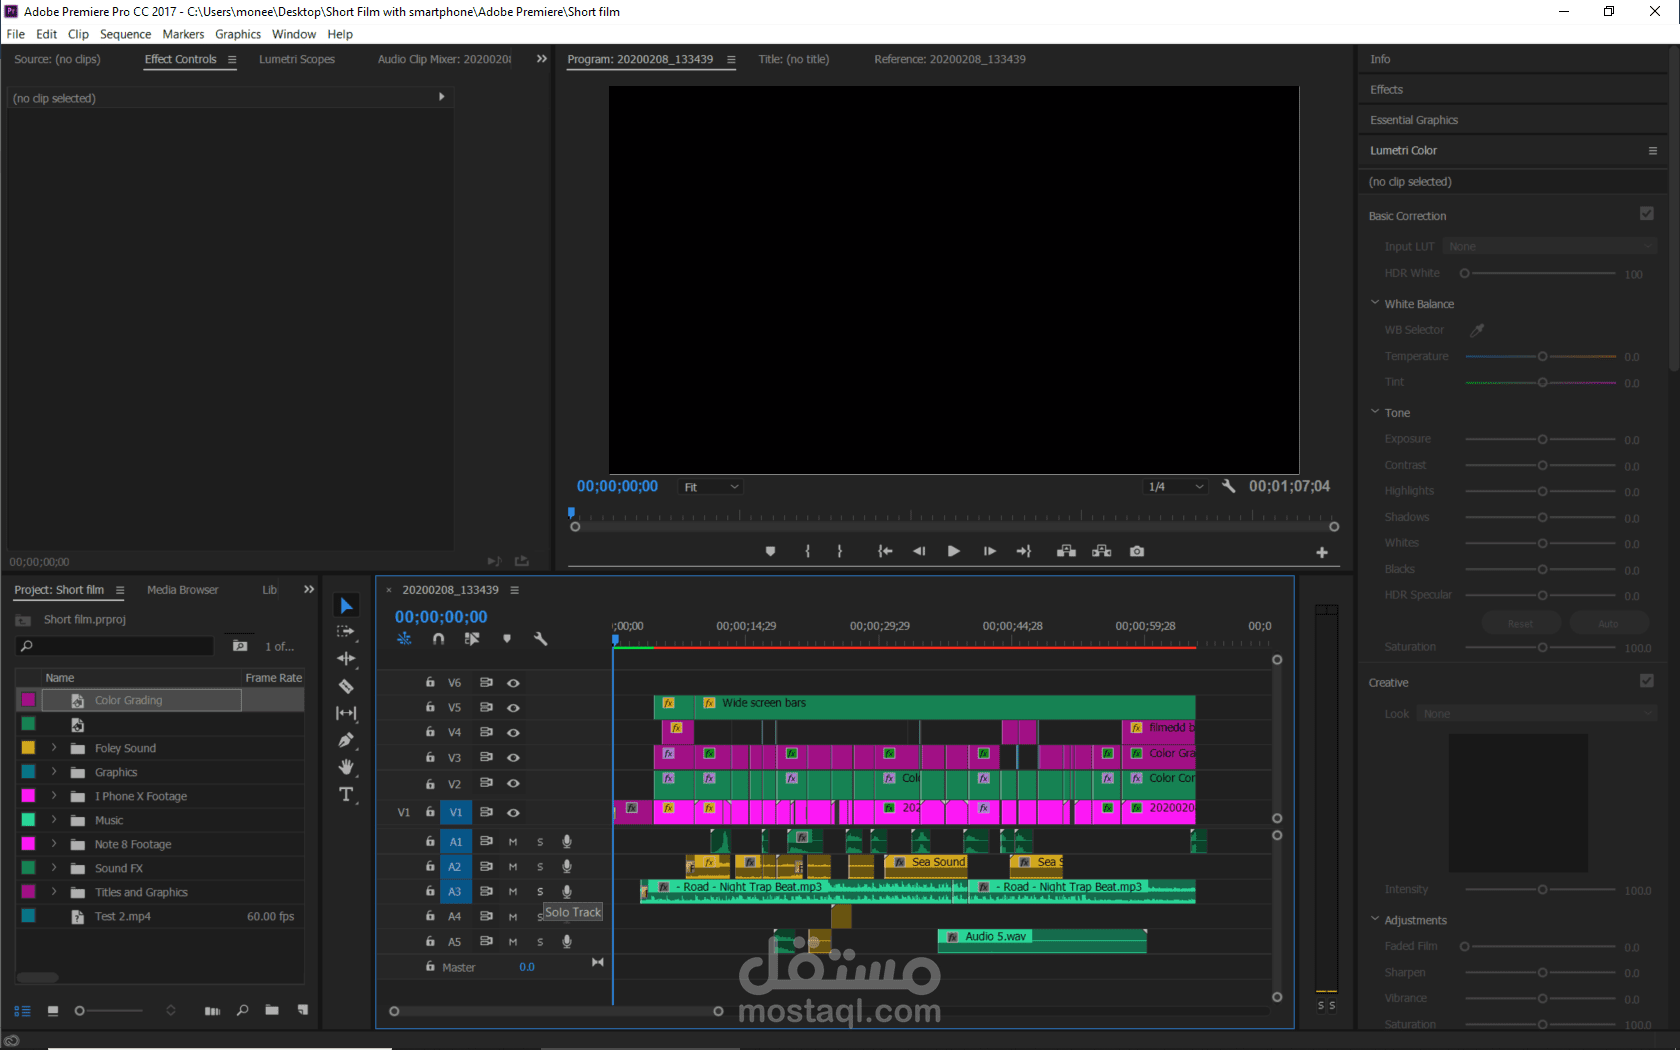Switch to Media Browser tab
The height and width of the screenshot is (1050, 1680).
click(182, 590)
